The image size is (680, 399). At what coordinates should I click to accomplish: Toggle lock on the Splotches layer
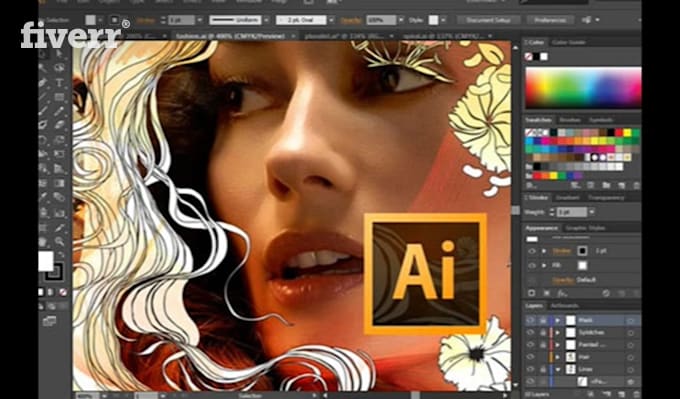pos(543,332)
